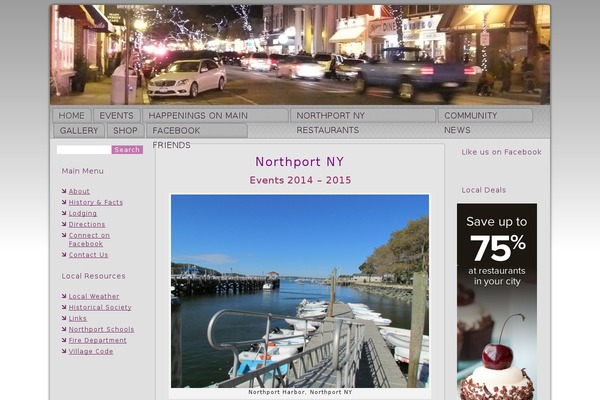The width and height of the screenshot is (600, 400).
Task: Click the Main Menu sidebar heading
Action: point(83,171)
